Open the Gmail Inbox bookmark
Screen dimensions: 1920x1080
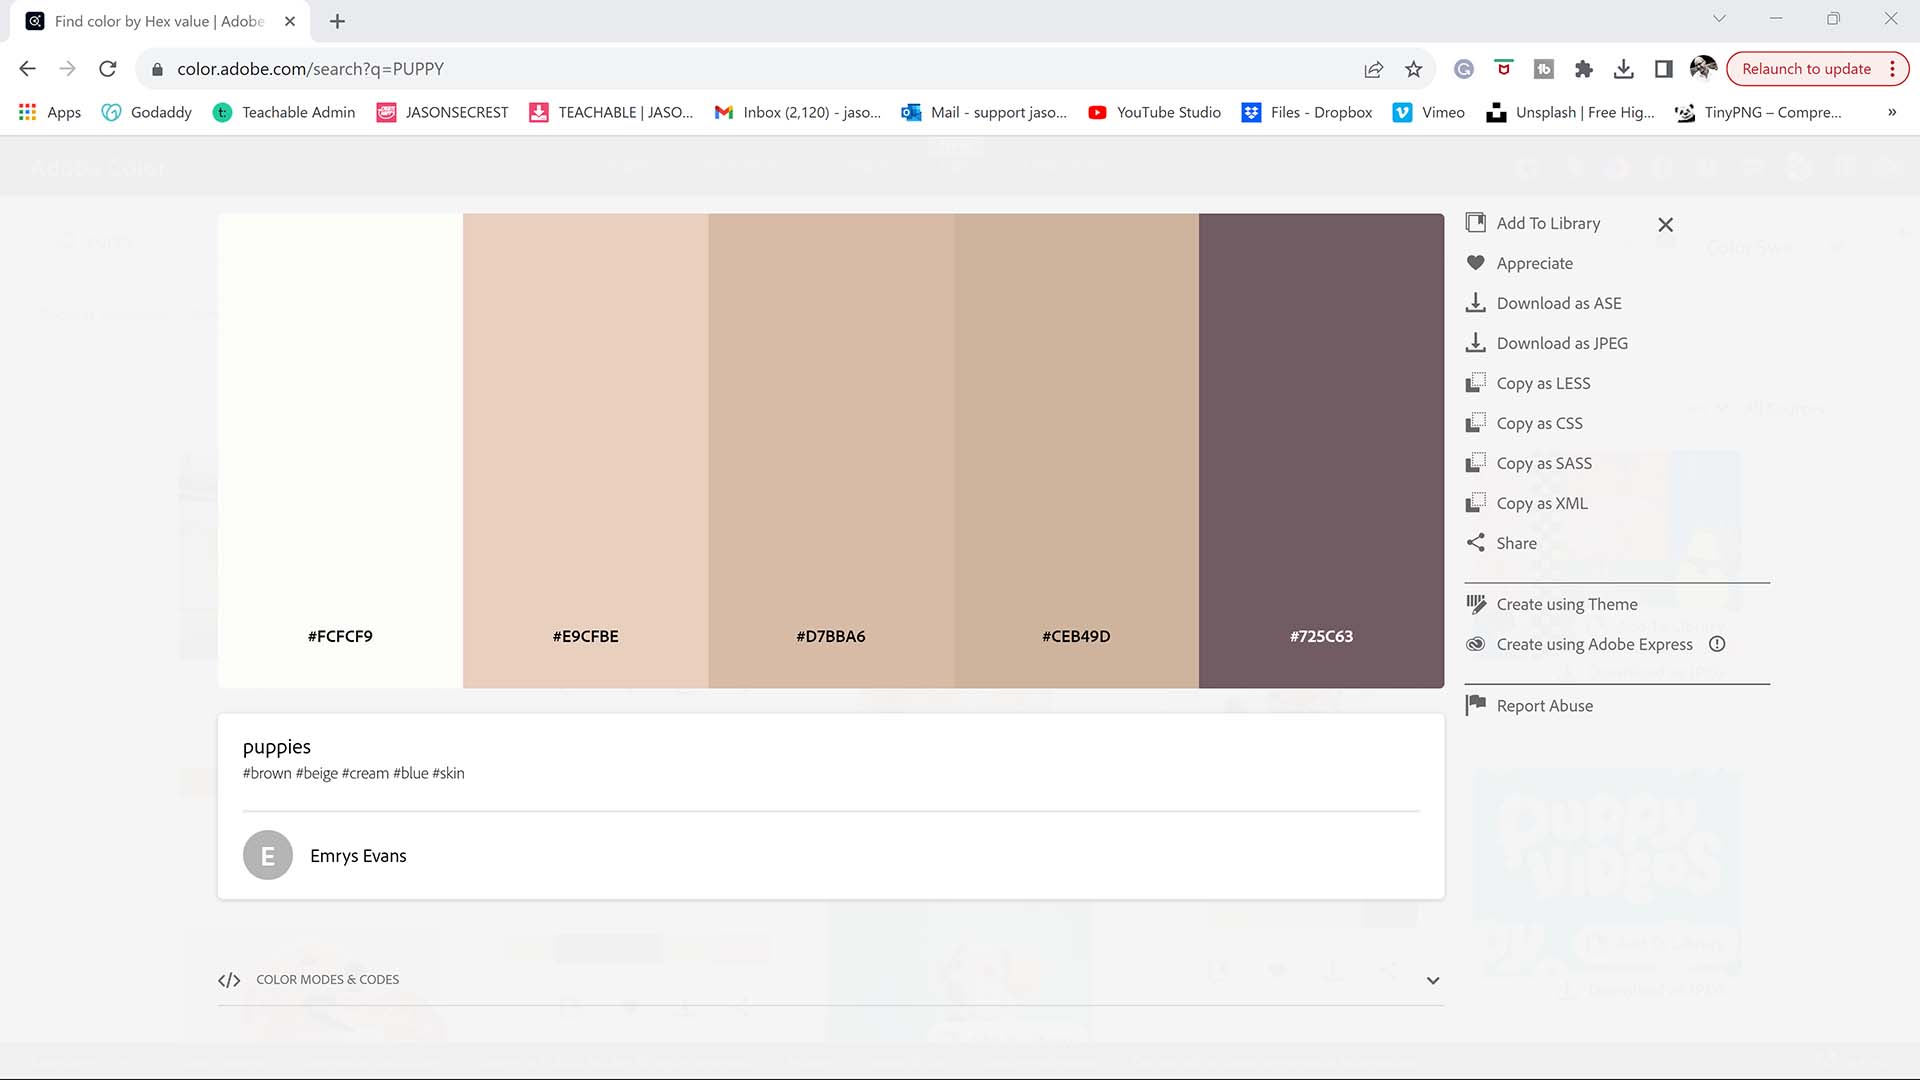coord(798,112)
